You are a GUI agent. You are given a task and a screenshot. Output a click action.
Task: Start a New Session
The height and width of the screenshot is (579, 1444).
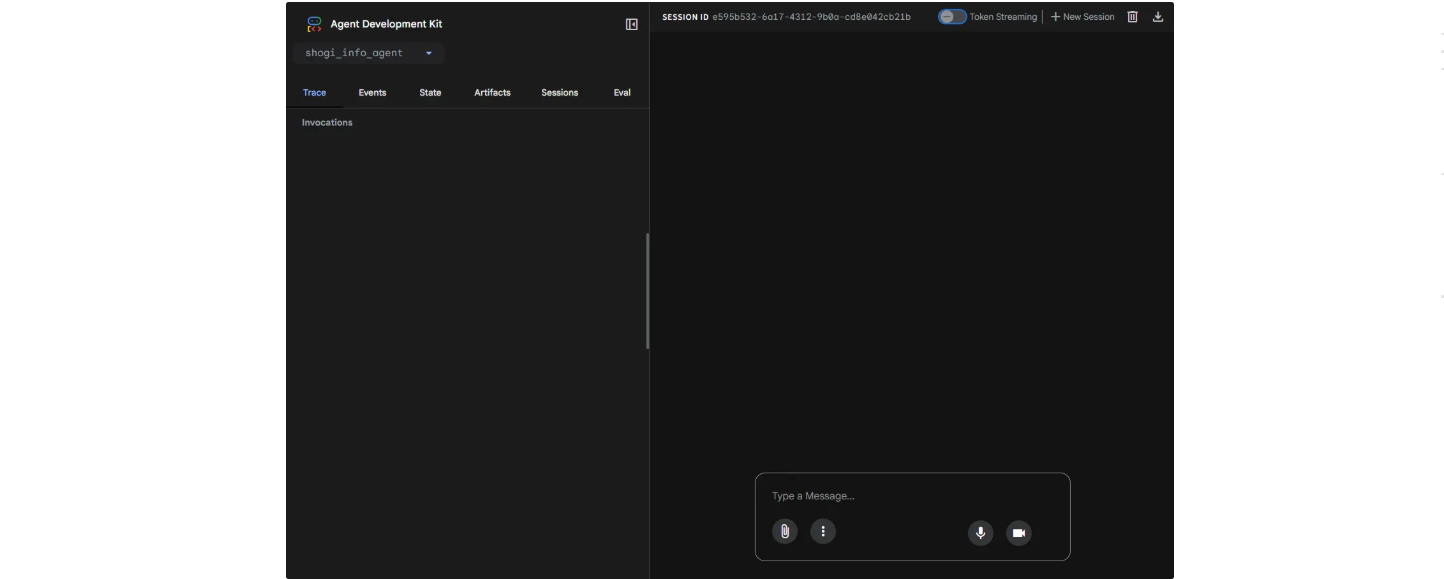pos(1082,17)
